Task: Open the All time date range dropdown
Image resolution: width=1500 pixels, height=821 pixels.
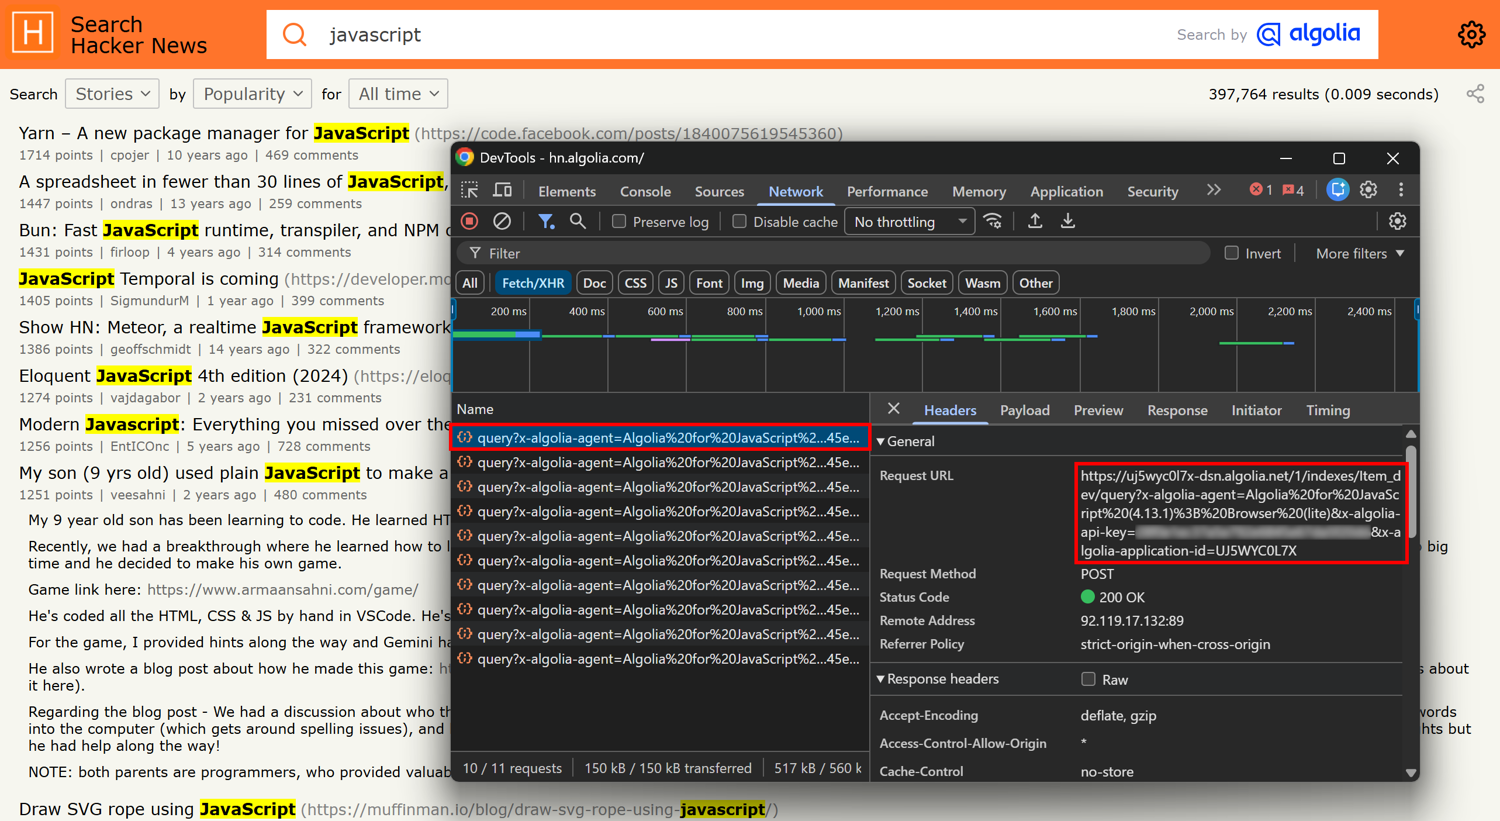Action: coord(398,94)
